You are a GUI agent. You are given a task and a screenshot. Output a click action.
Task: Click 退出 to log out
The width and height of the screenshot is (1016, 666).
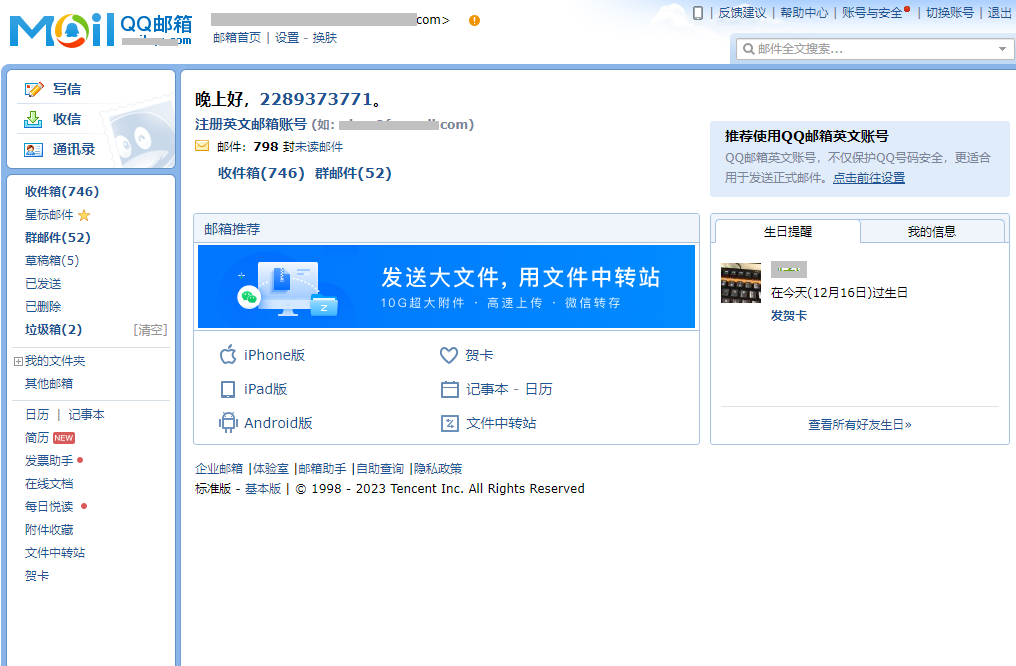tap(1000, 13)
